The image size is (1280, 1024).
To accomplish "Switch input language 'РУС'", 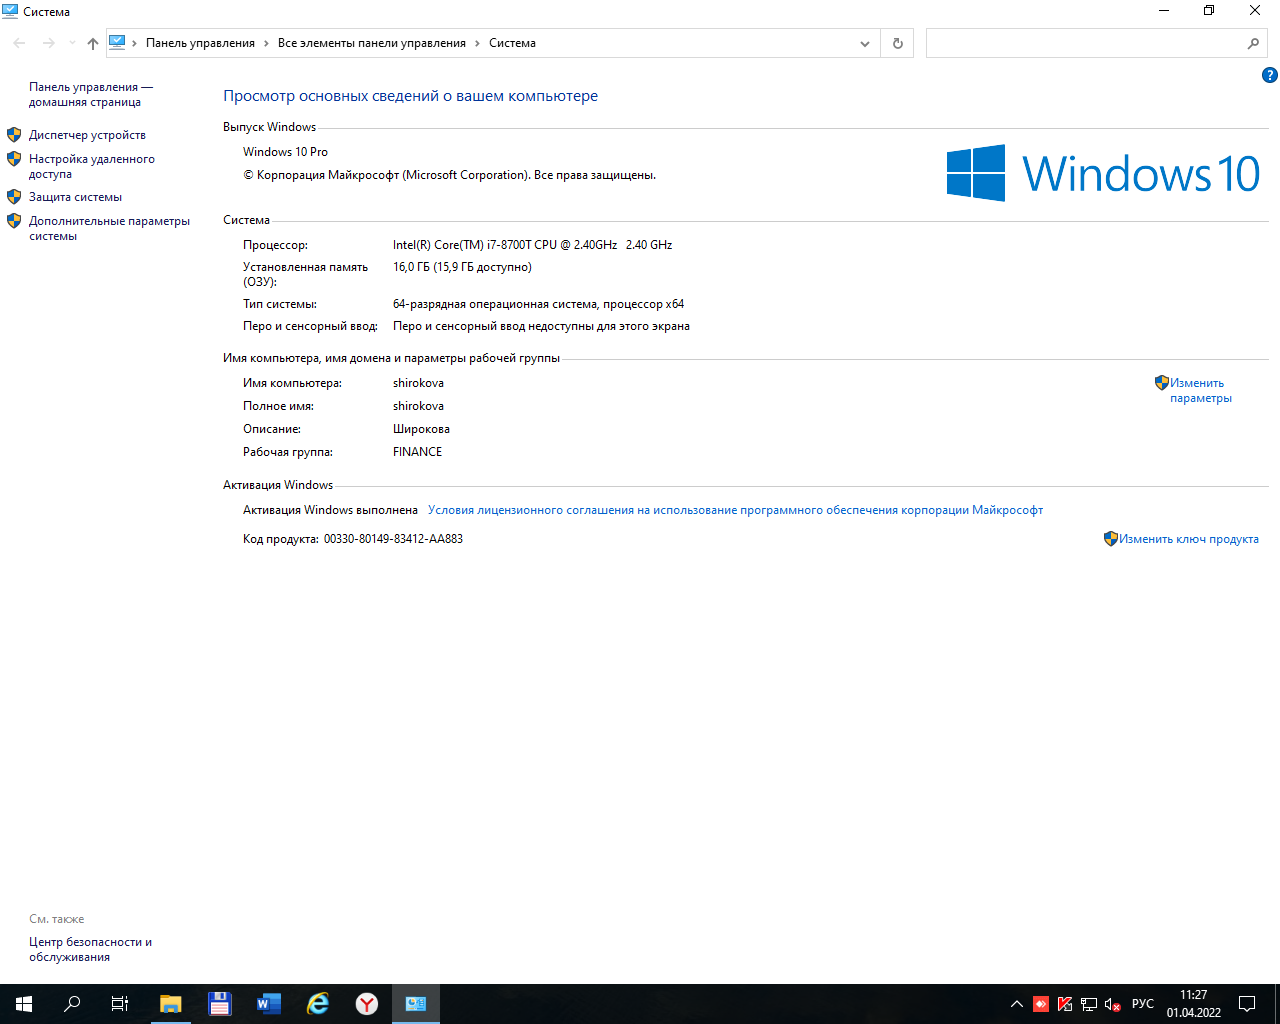I will coord(1143,1004).
